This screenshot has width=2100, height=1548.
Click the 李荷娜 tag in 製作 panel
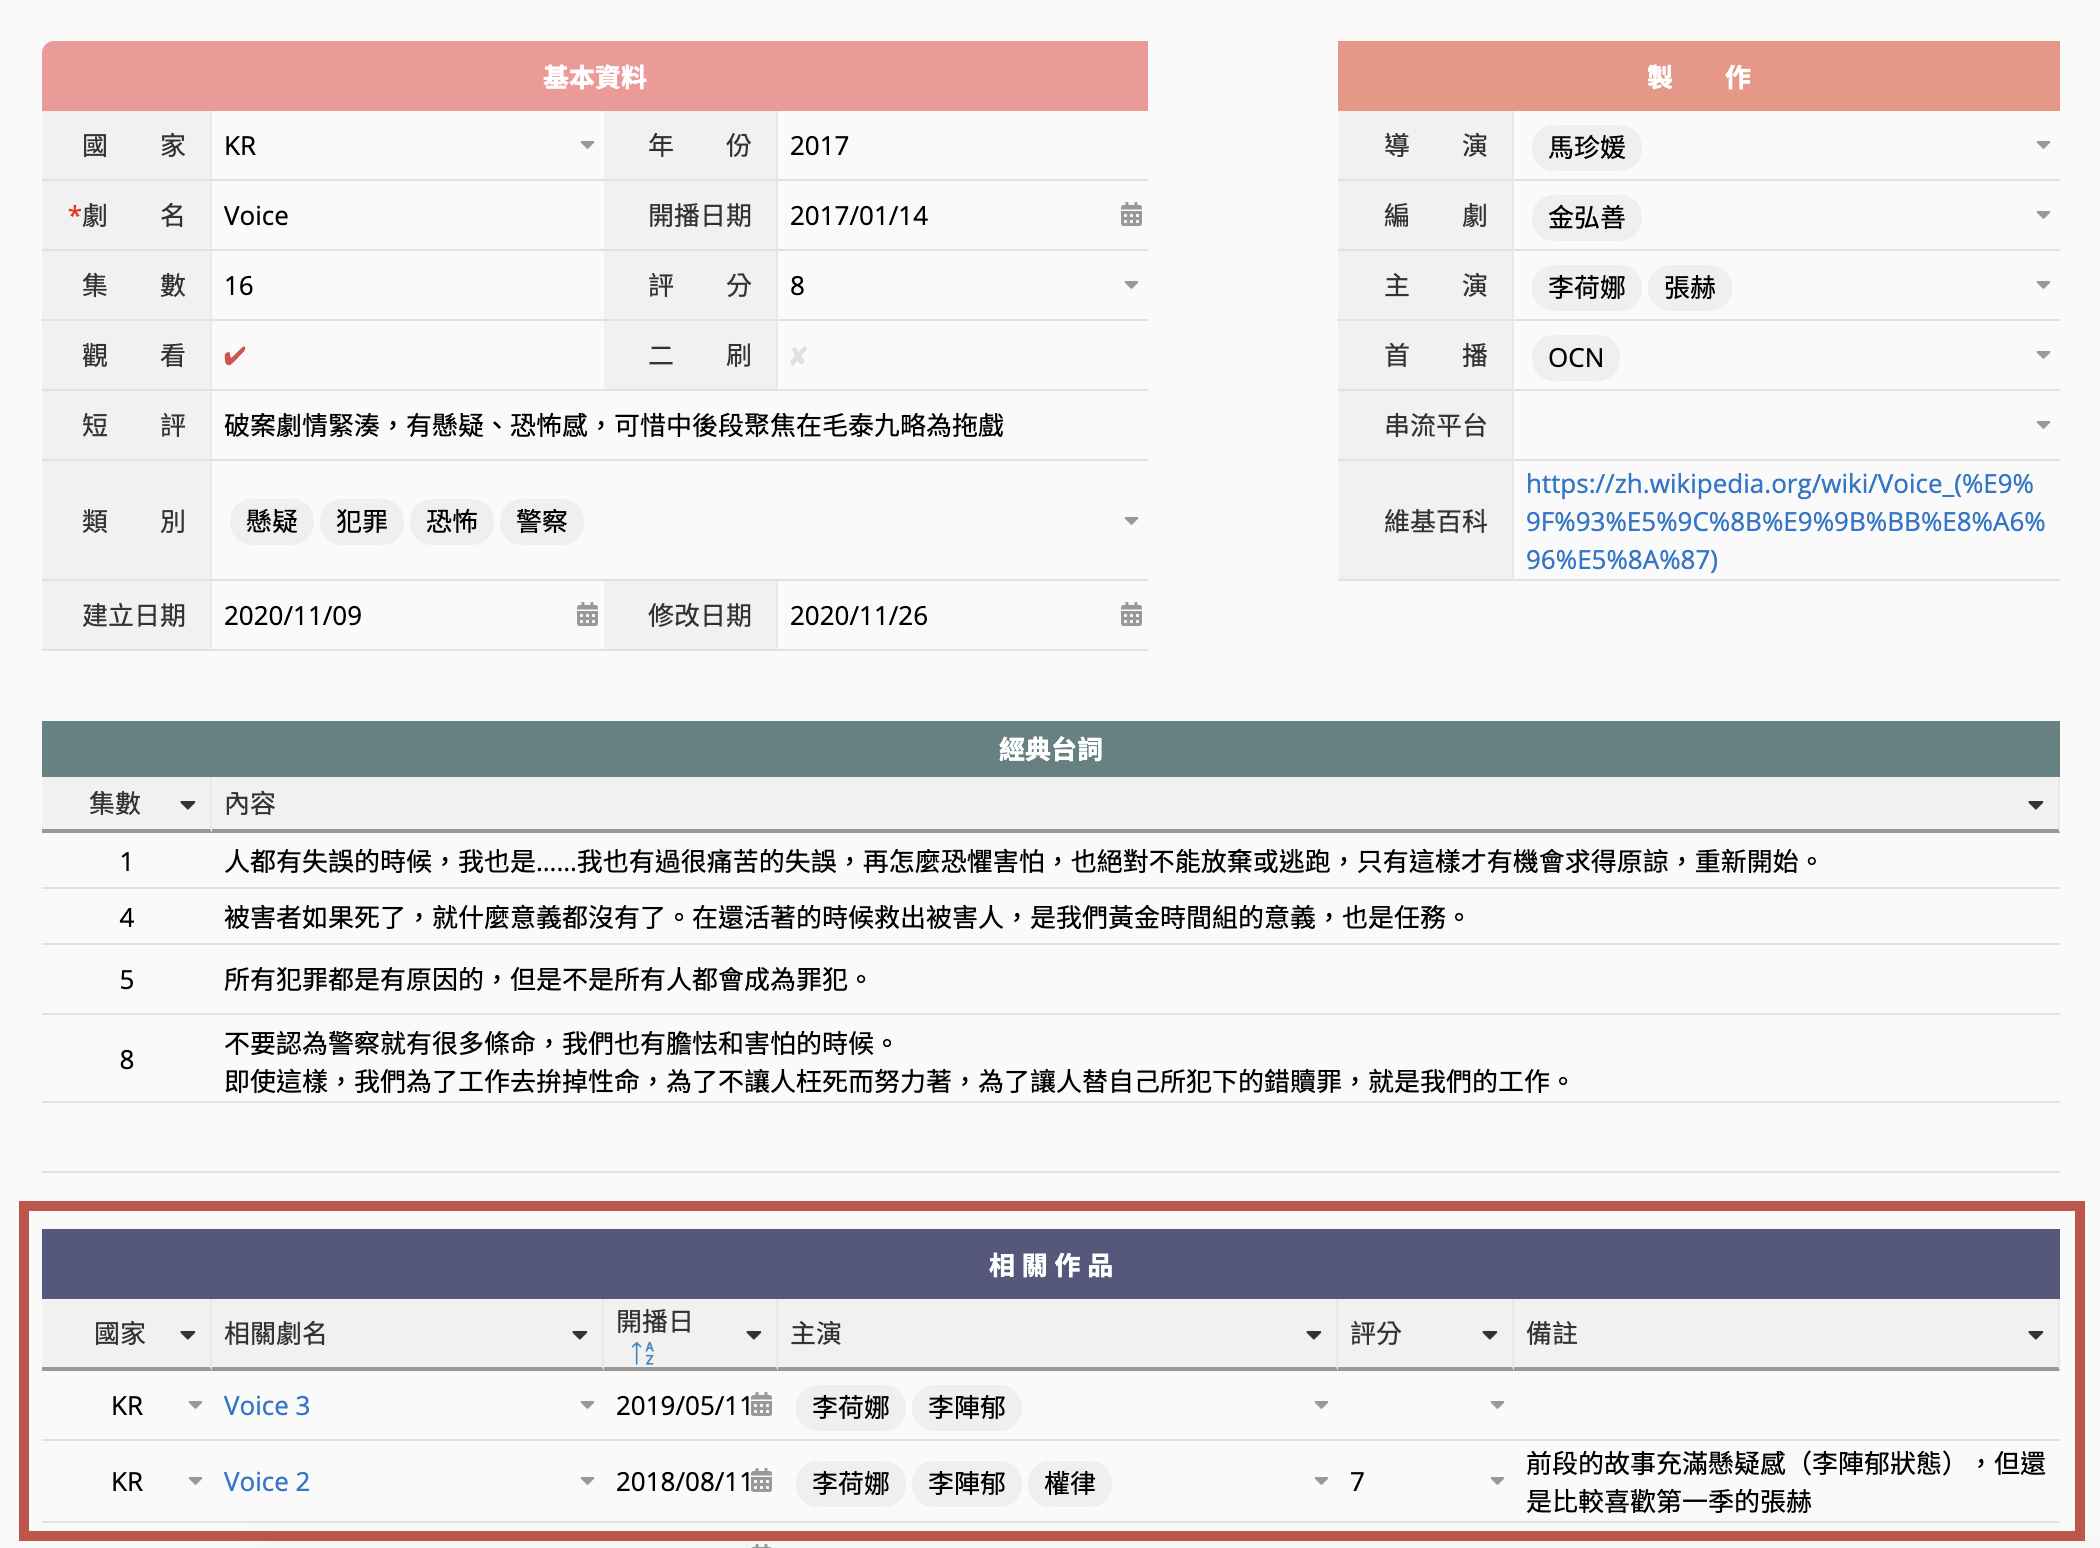tap(1587, 287)
